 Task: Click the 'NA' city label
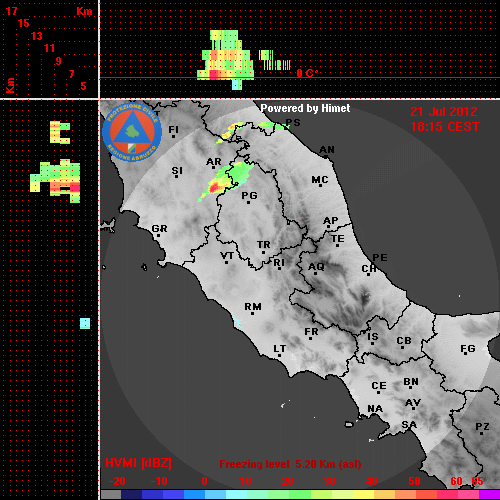(375, 409)
